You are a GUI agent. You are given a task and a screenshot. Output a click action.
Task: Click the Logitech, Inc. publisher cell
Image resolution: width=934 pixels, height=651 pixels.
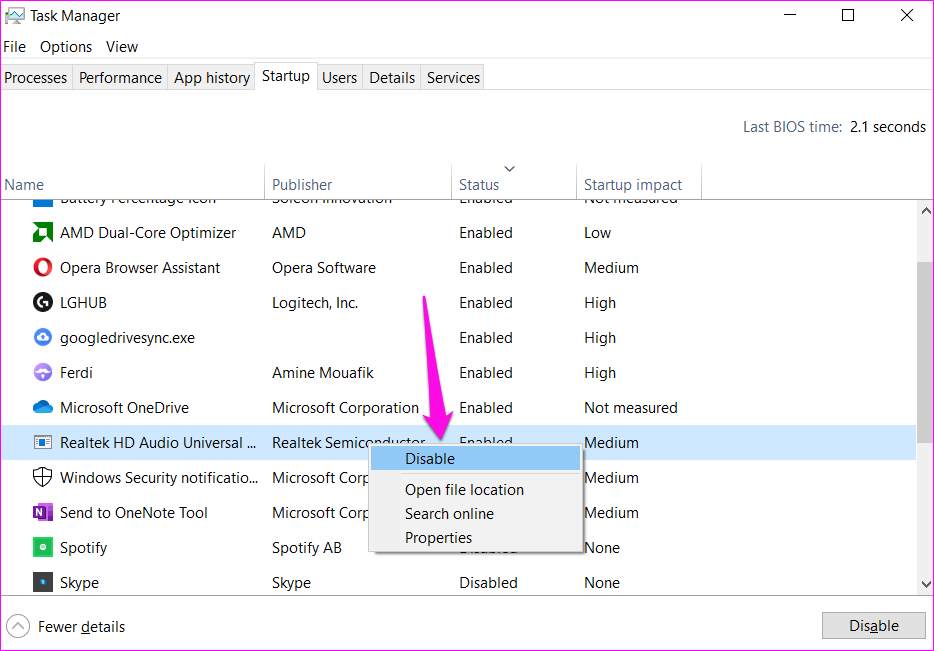(315, 303)
